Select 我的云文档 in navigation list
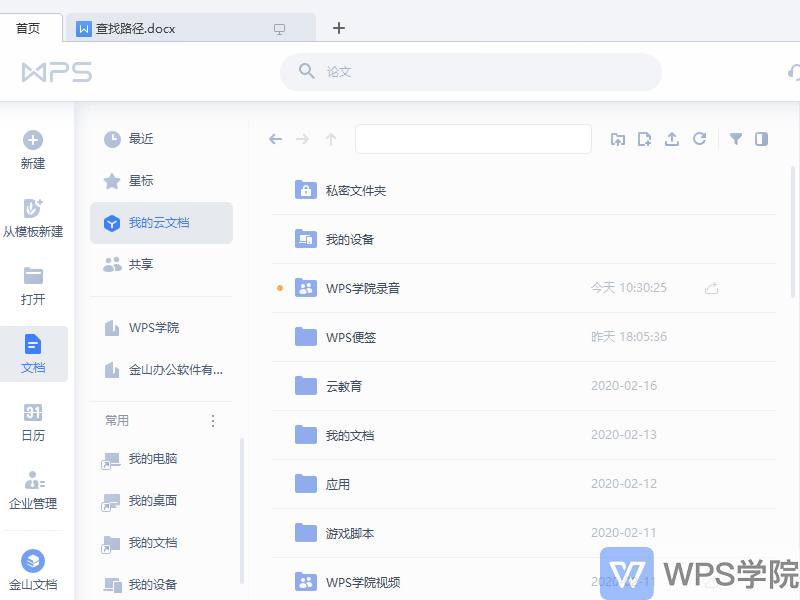The width and height of the screenshot is (800, 600). [161, 223]
